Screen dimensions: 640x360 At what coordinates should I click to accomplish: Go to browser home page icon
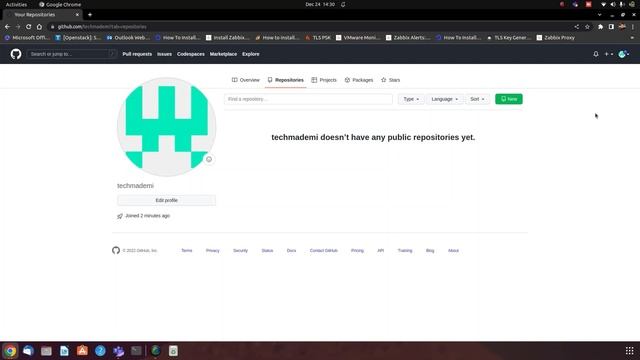39,27
